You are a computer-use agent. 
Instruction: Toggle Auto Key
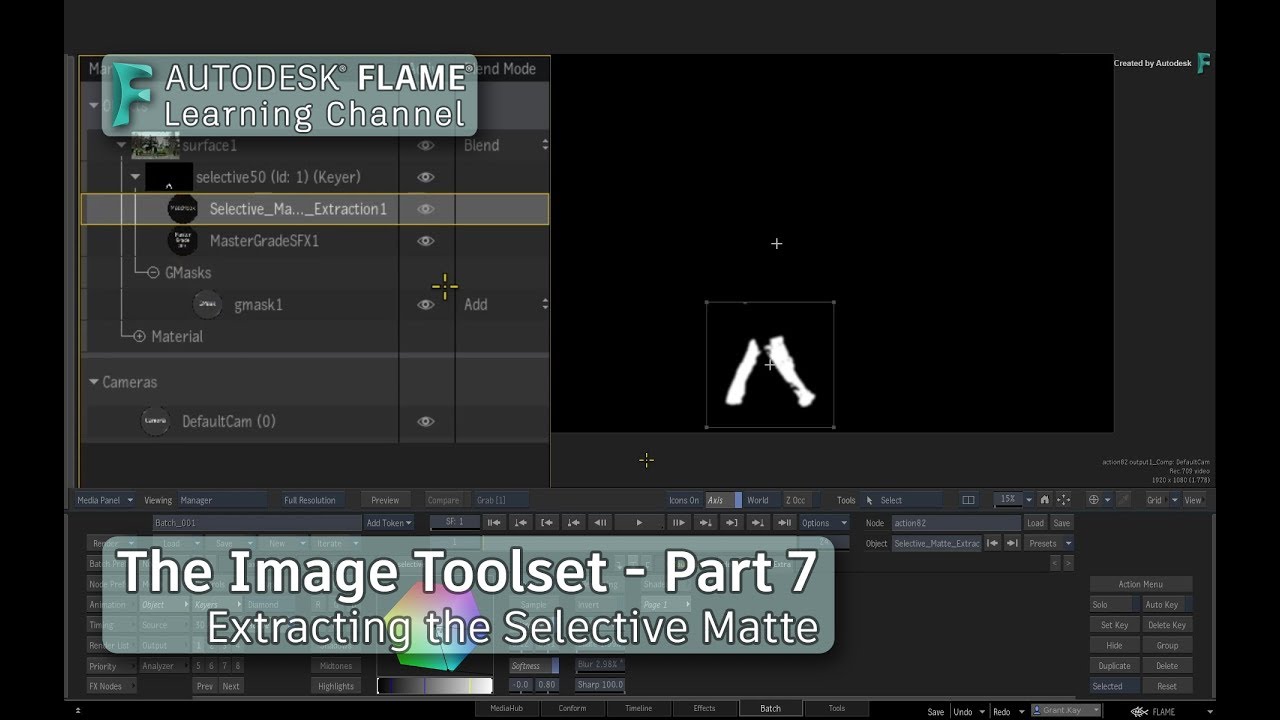[1167, 604]
